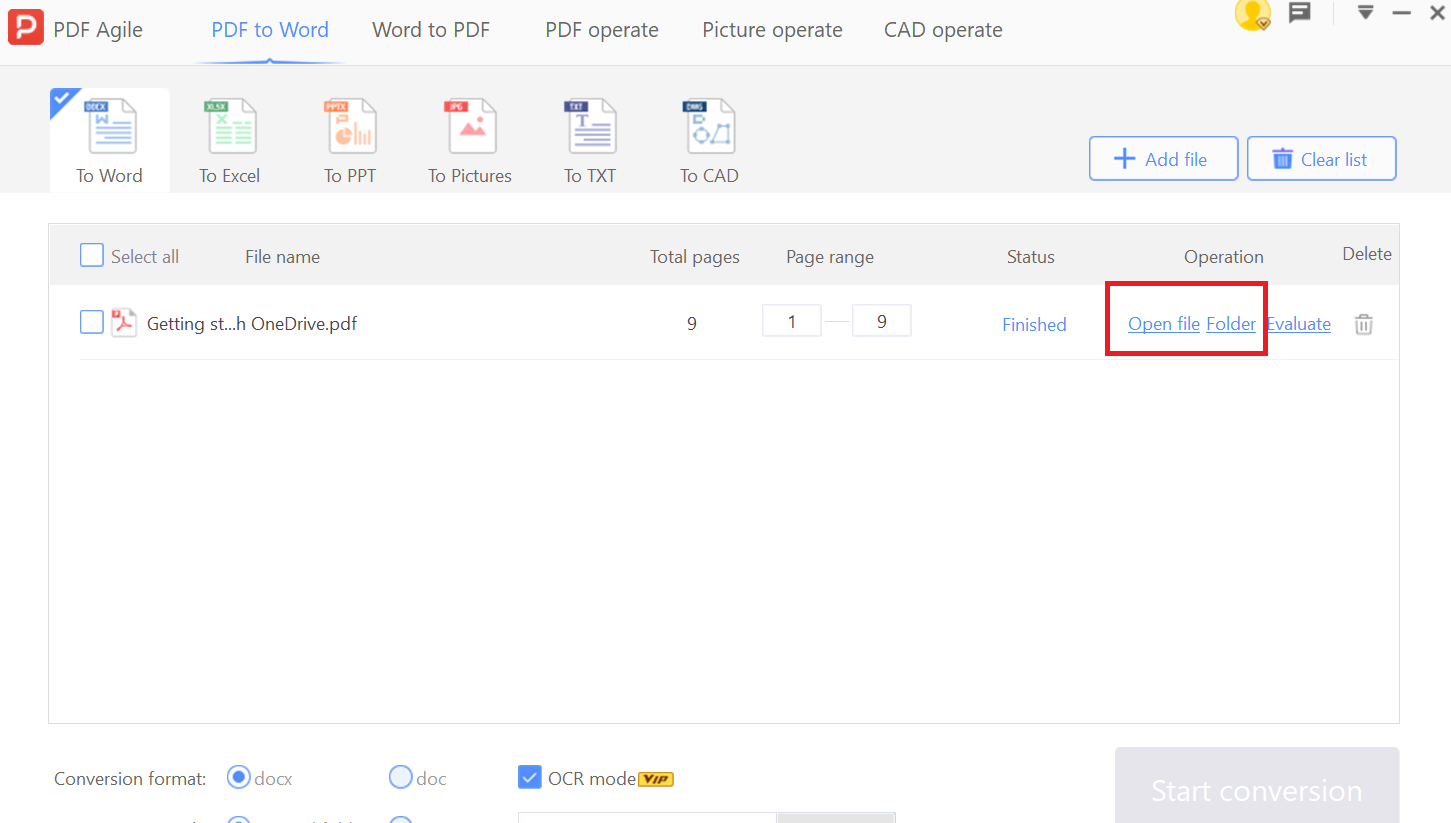
Task: Click the Start conversion button
Action: (x=1257, y=786)
